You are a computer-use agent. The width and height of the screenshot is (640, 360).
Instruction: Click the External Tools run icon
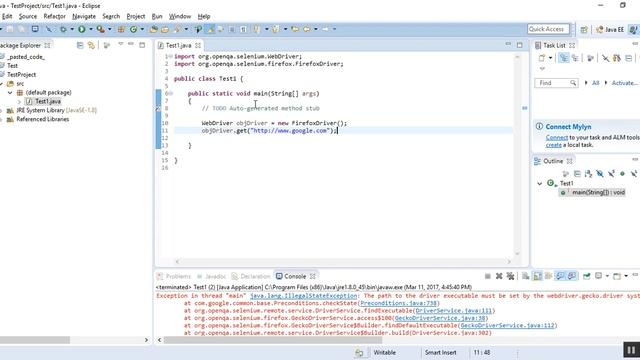click(x=100, y=29)
